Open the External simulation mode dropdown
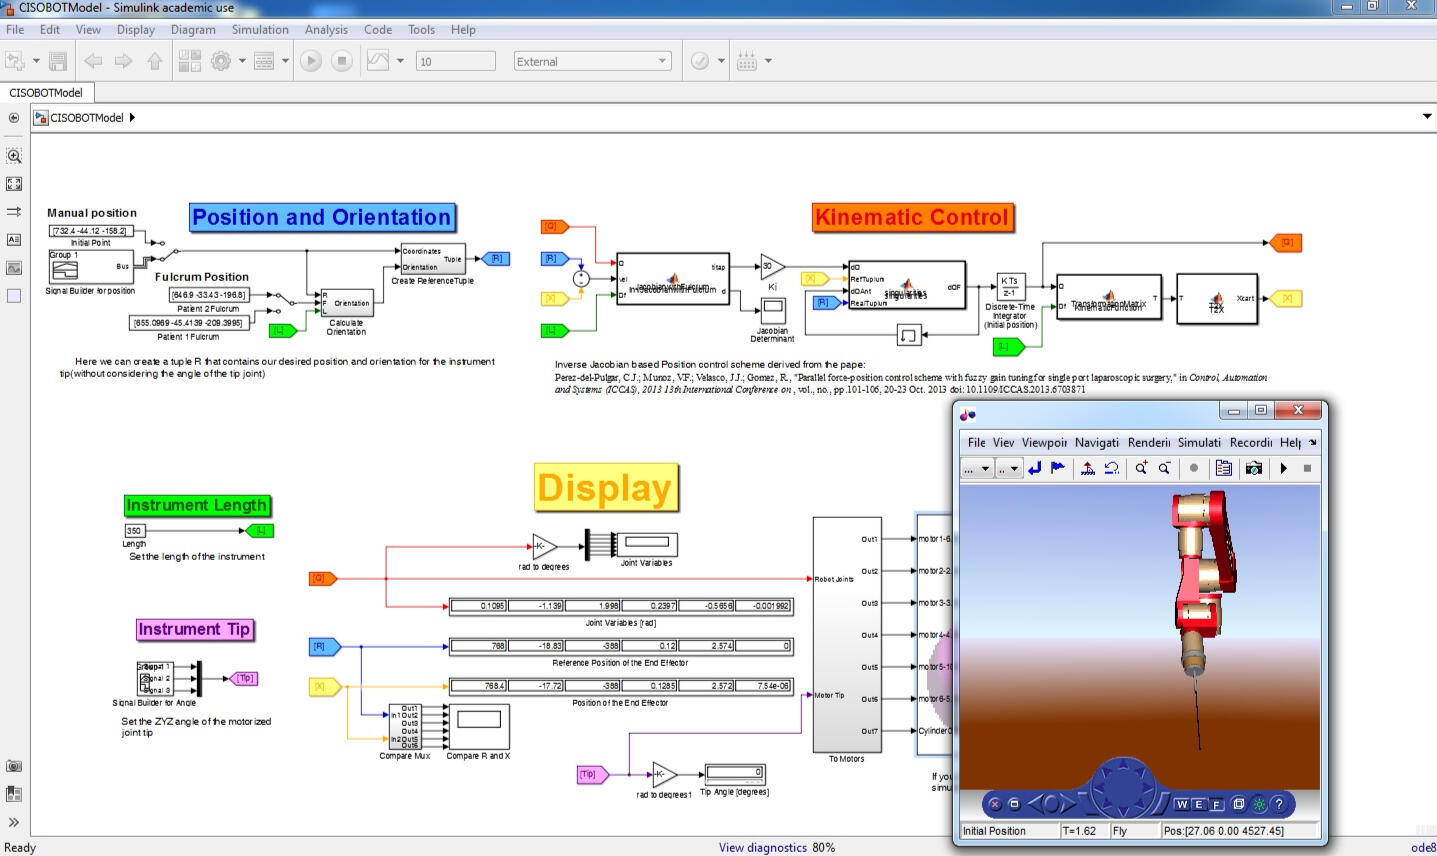This screenshot has height=856, width=1437. pos(591,61)
